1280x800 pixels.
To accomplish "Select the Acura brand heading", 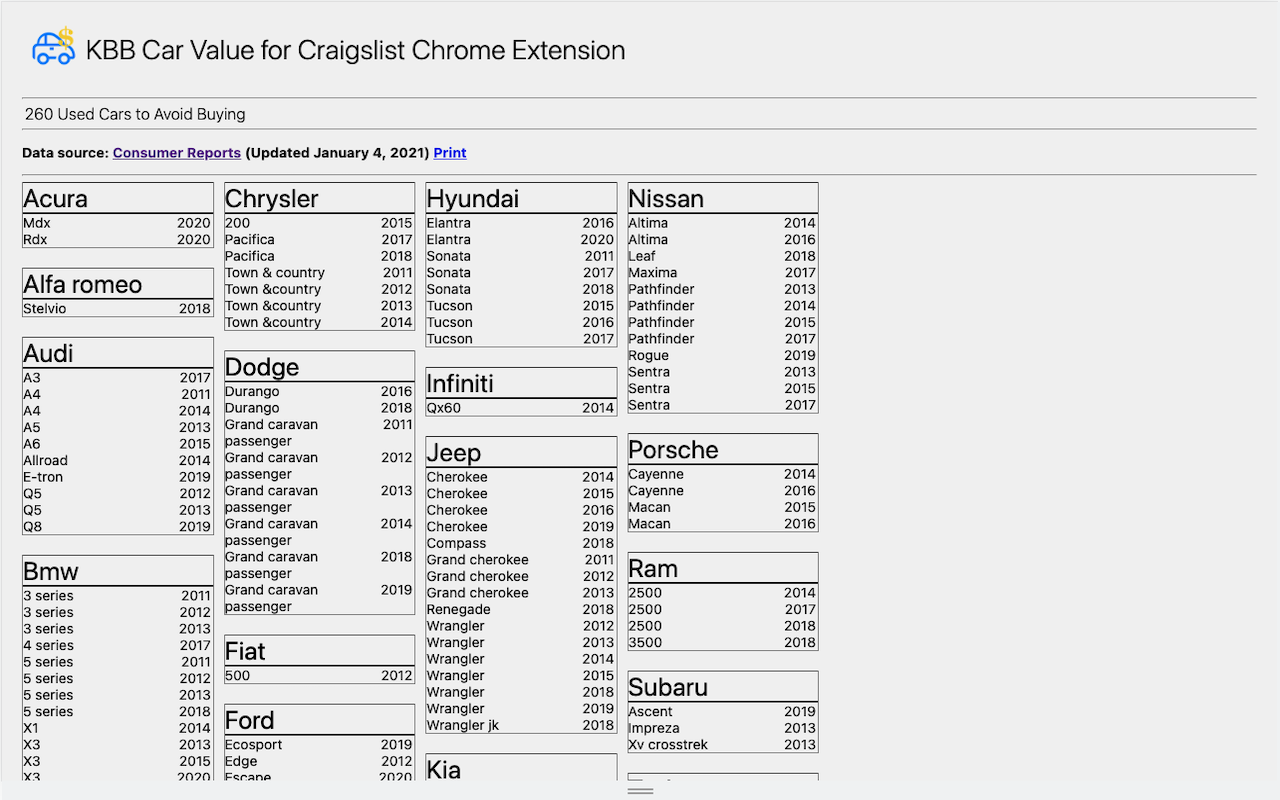I will (x=118, y=198).
